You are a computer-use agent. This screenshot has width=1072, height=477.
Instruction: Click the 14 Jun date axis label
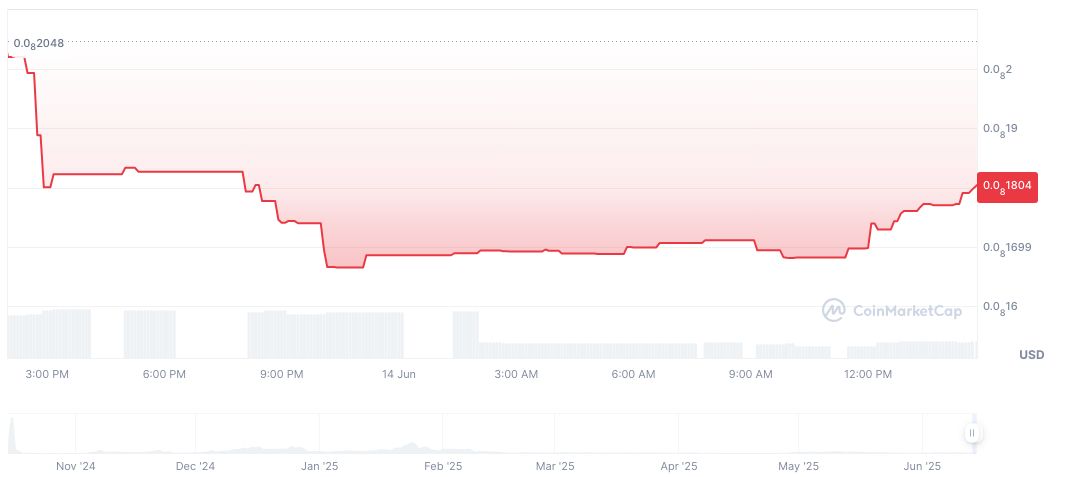399,374
